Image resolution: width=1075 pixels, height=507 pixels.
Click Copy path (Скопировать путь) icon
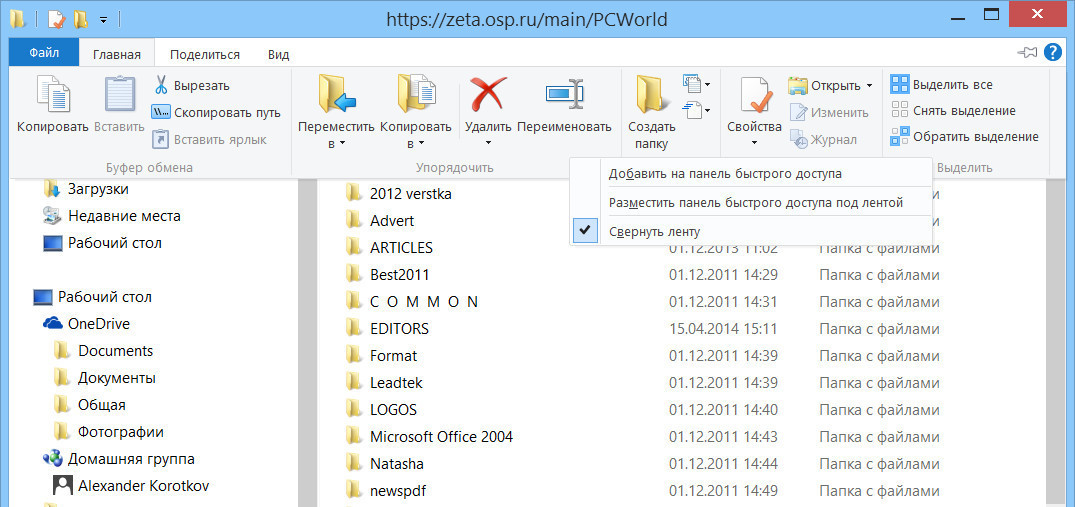coord(162,112)
